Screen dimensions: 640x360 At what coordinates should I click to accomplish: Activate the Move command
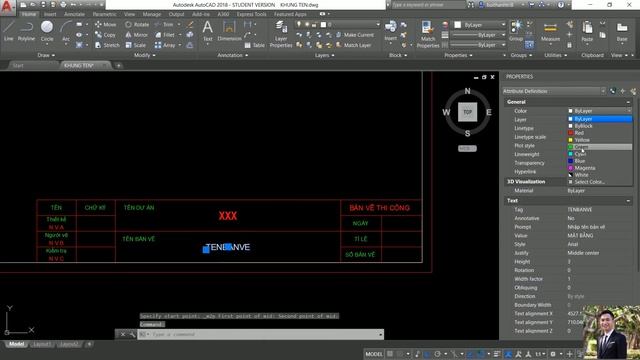tap(106, 24)
